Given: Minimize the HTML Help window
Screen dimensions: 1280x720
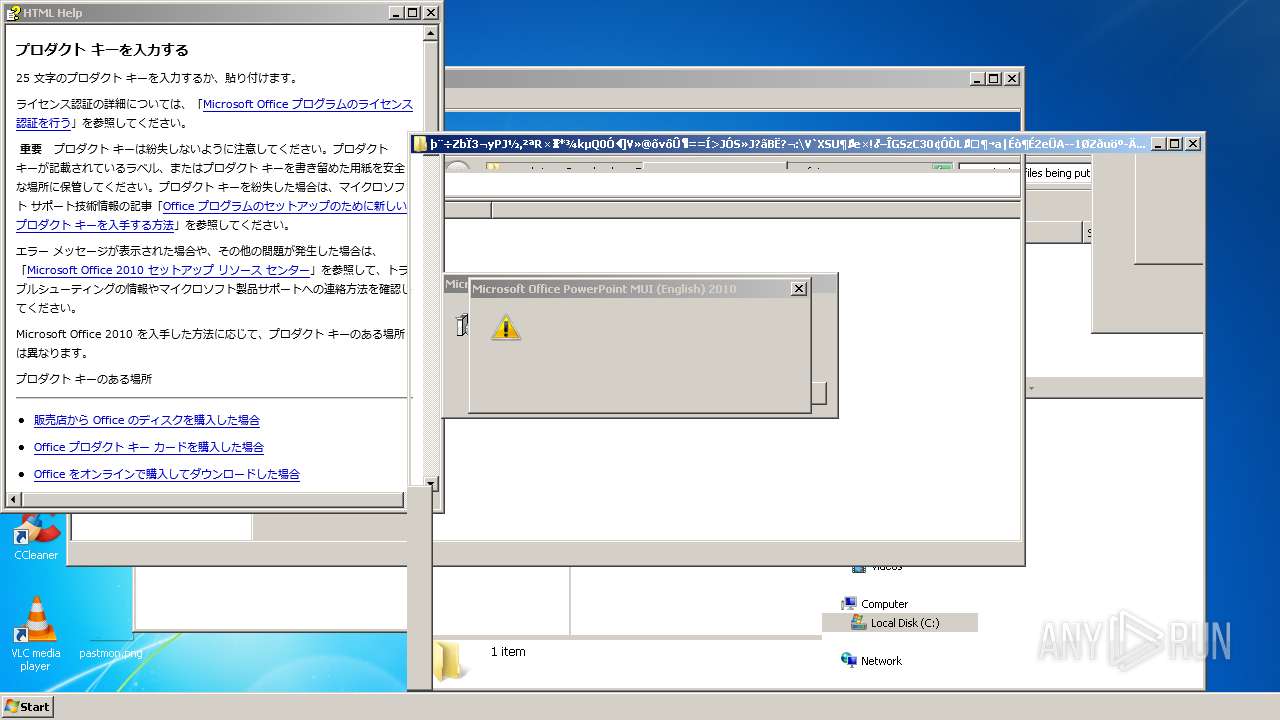Looking at the screenshot, I should pos(395,13).
